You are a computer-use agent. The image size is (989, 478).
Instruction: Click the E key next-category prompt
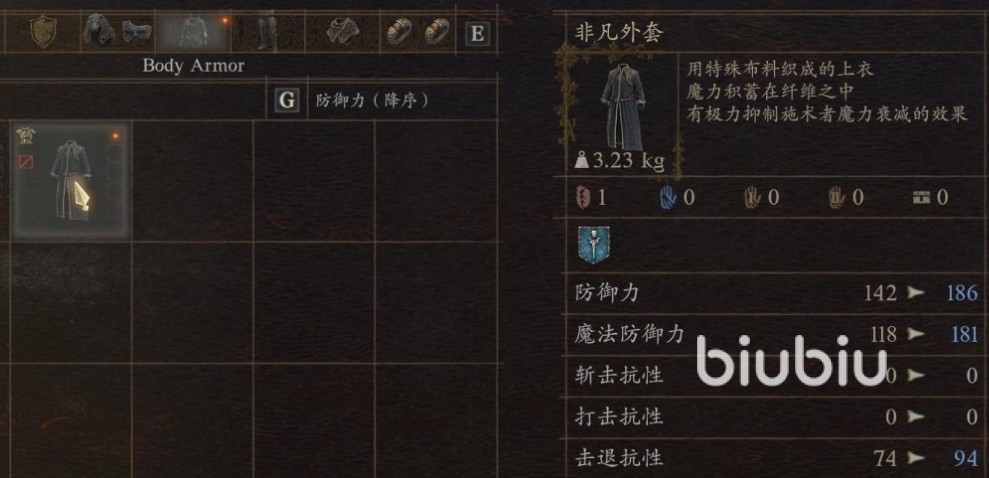click(x=477, y=33)
